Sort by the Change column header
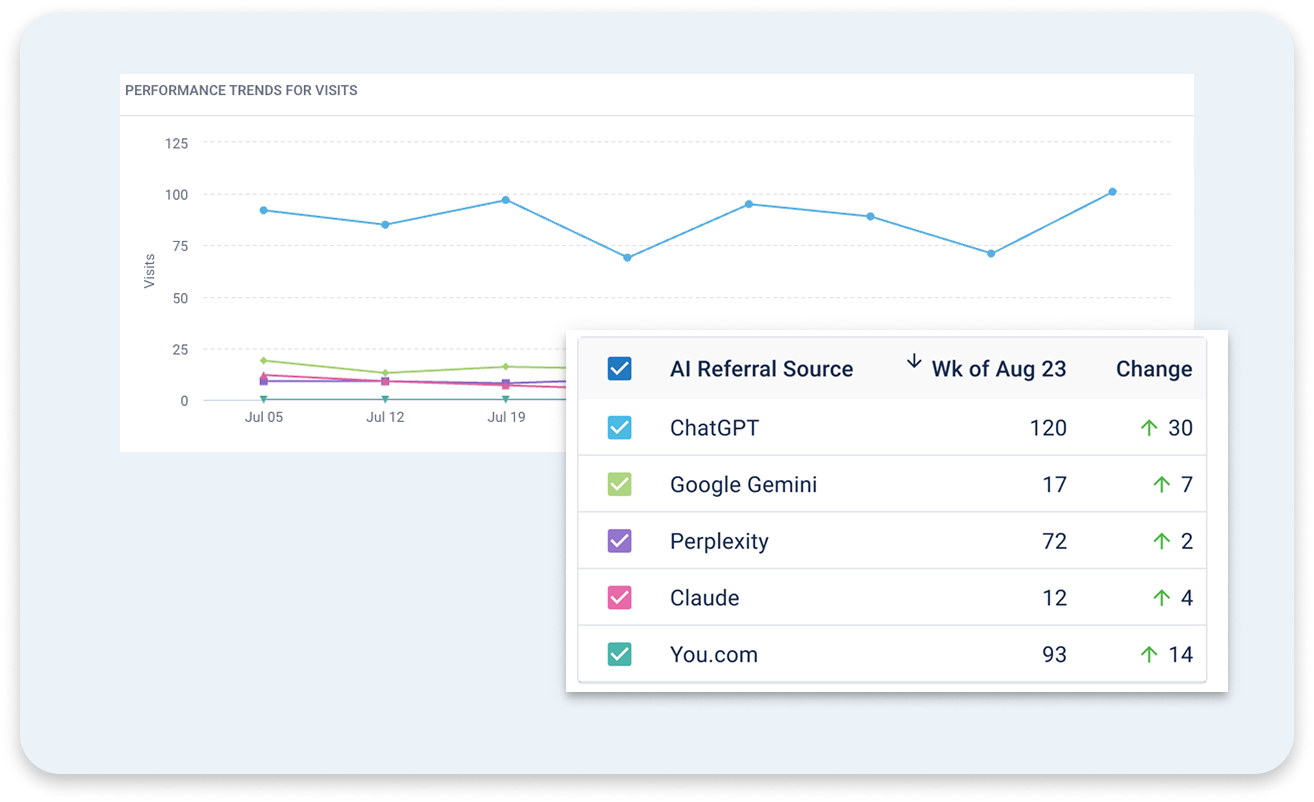Screen dimensions: 1314x802 coord(1154,369)
